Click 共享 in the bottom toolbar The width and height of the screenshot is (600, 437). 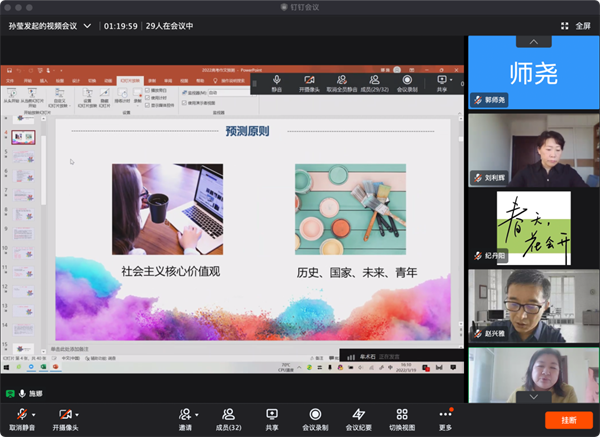272,419
